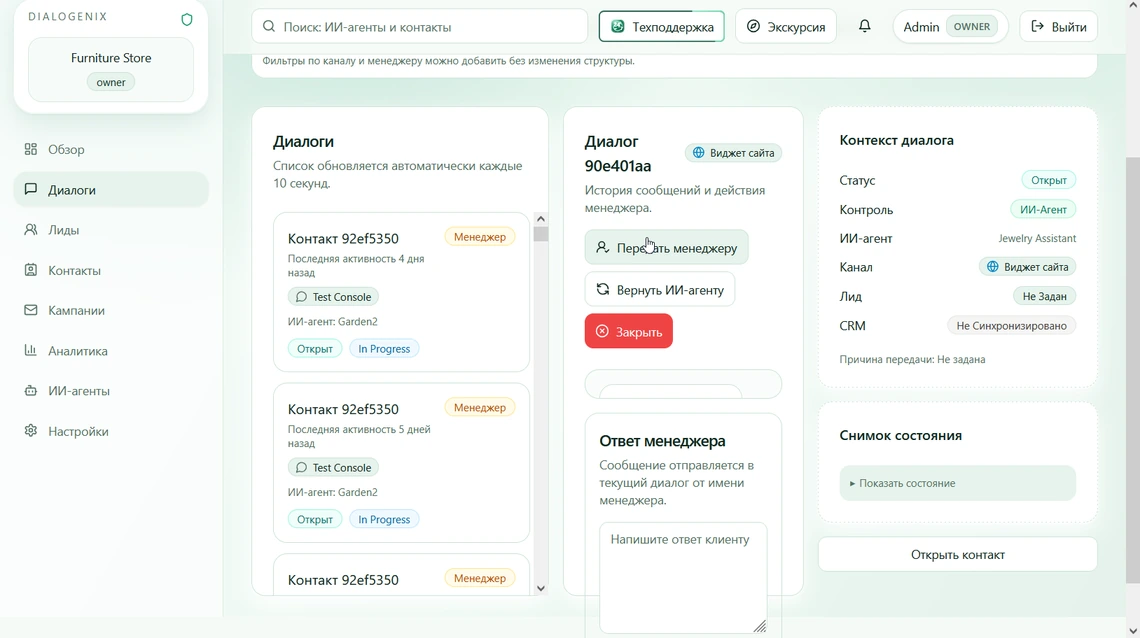Viewport: 1140px width, 638px height.
Task: Click Открыть контакт button
Action: pos(958,554)
